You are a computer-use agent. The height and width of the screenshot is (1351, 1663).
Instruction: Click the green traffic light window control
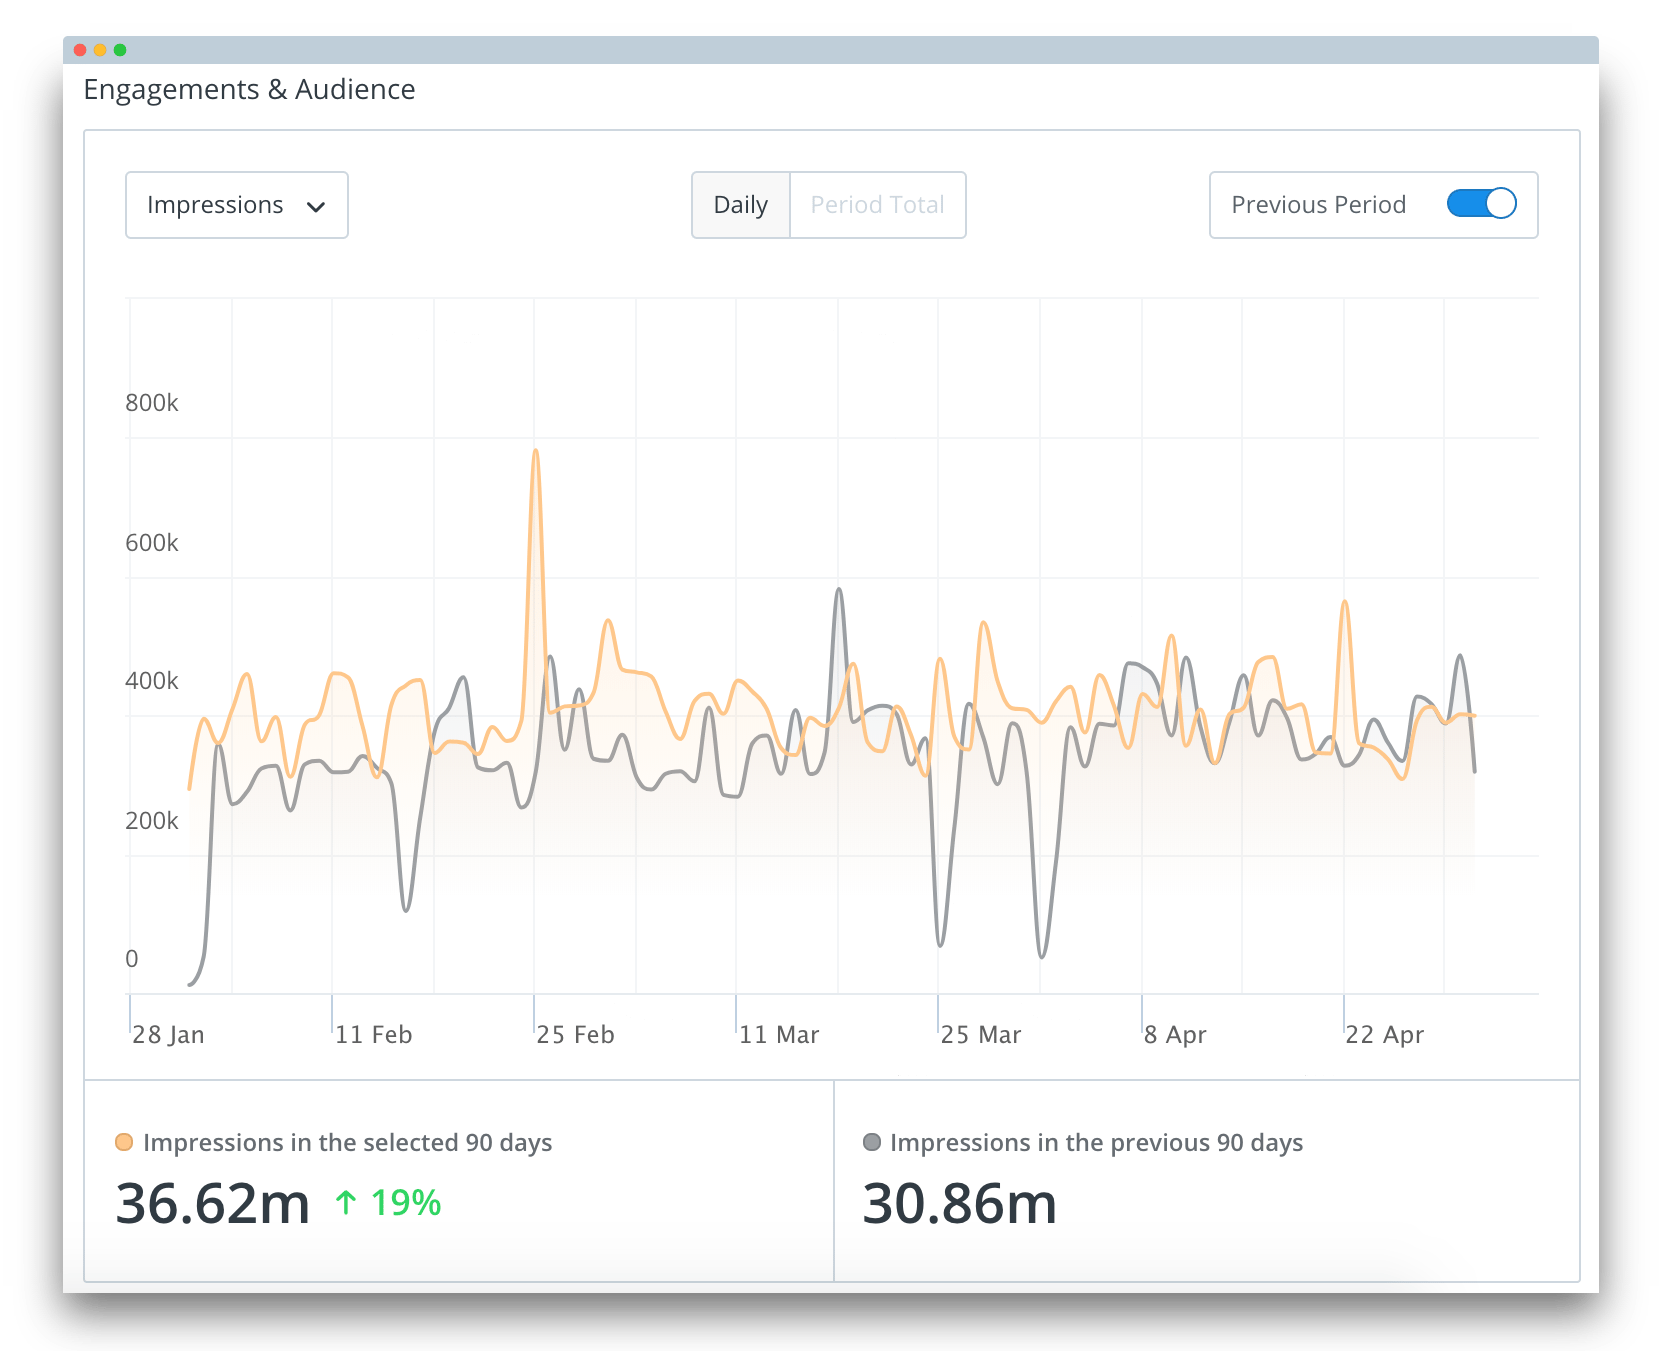(120, 48)
